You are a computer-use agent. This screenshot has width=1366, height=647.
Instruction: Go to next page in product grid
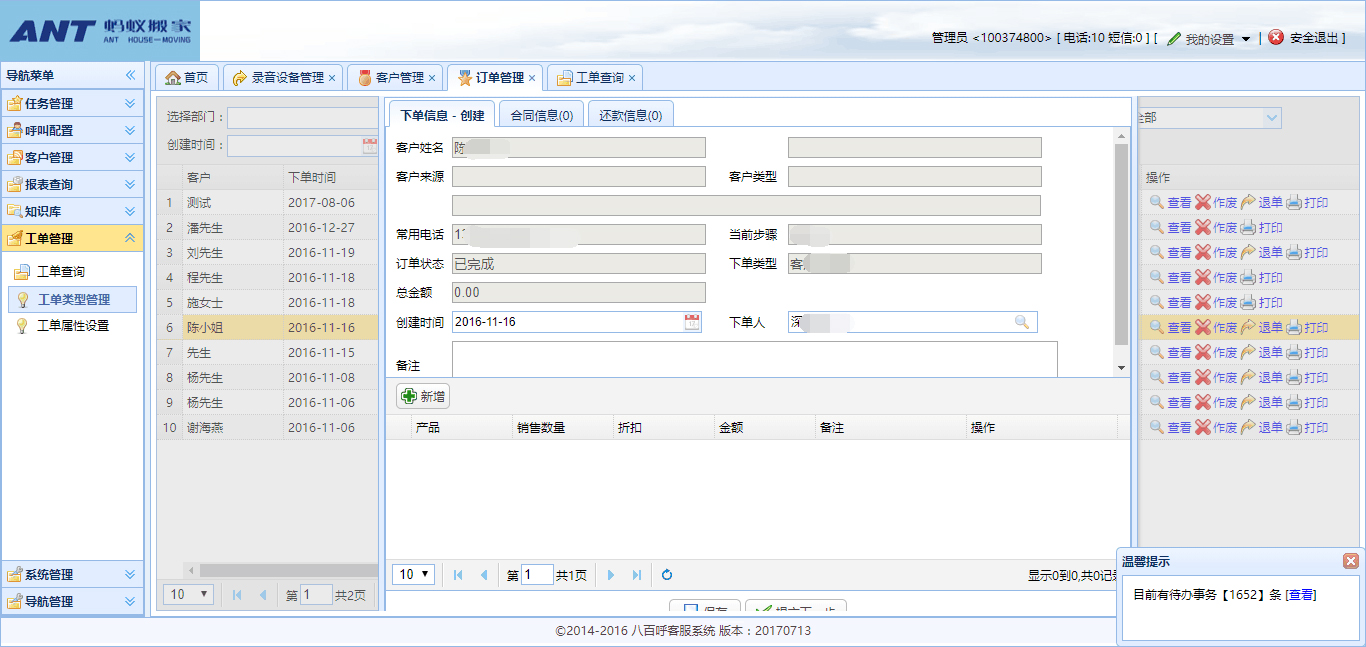click(x=611, y=575)
